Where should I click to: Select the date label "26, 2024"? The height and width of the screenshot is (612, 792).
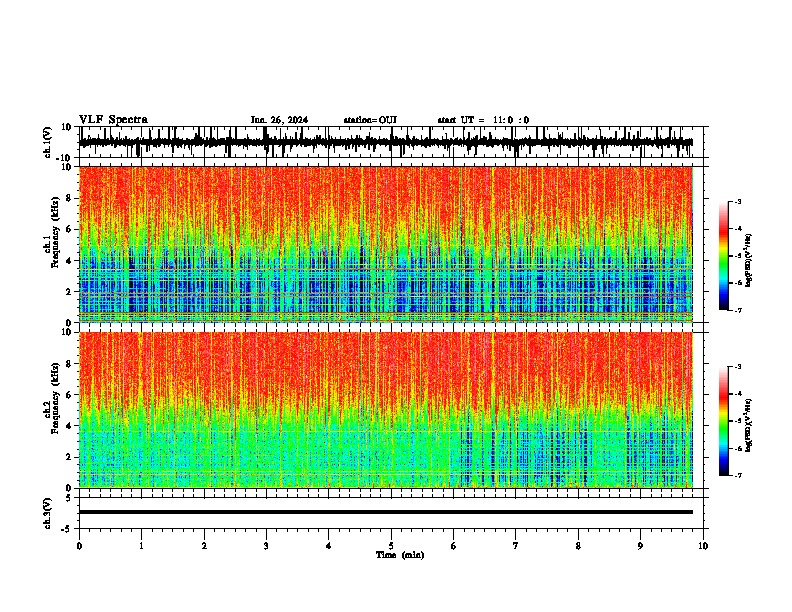288,120
